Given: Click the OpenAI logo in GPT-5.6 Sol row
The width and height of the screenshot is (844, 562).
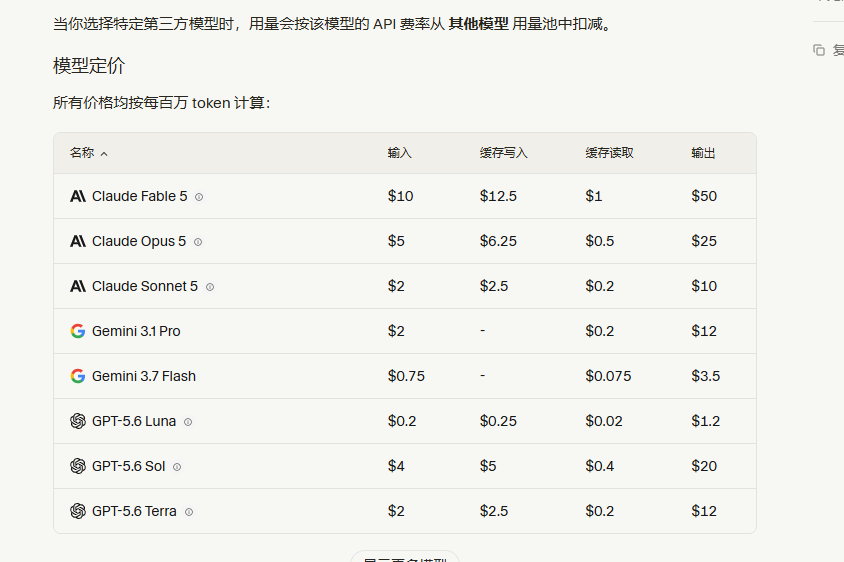Looking at the screenshot, I should [78, 466].
